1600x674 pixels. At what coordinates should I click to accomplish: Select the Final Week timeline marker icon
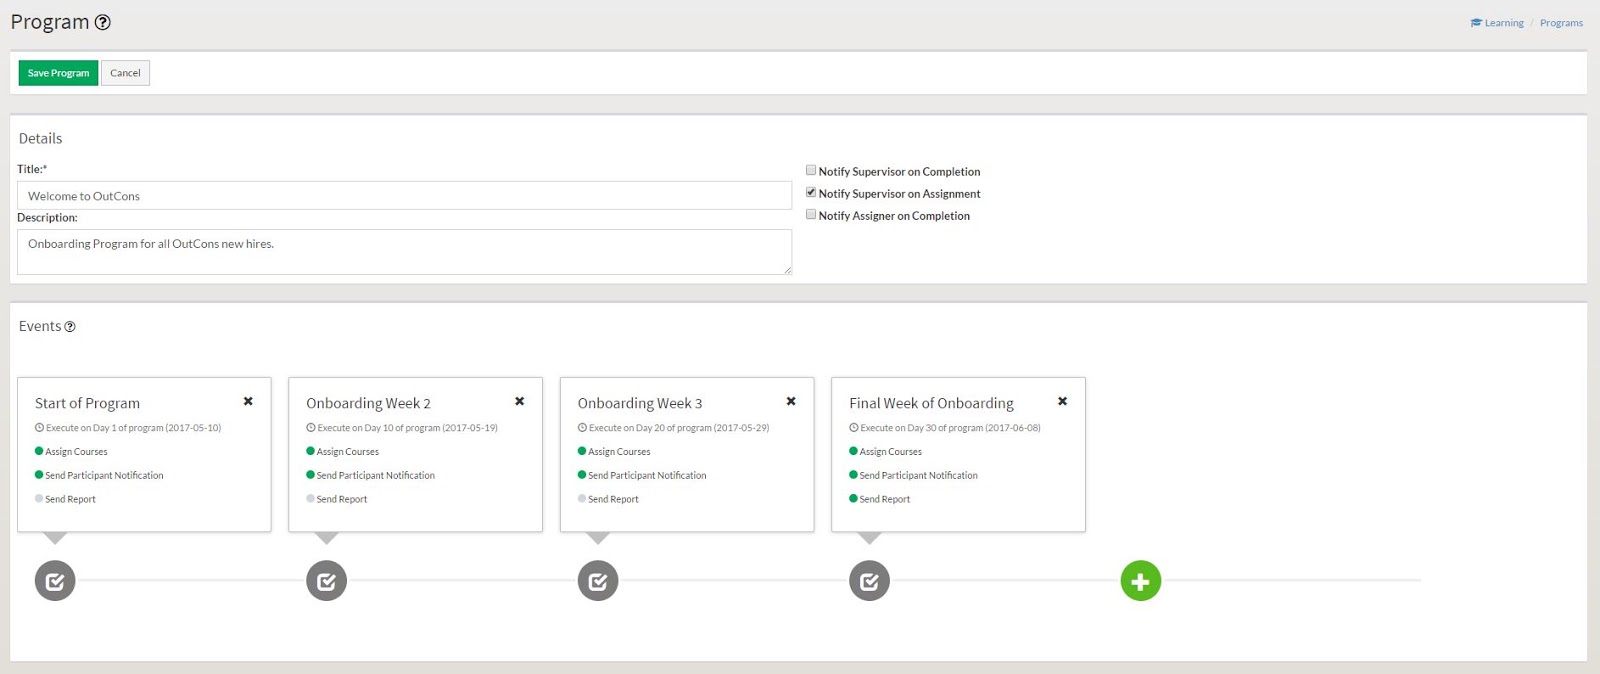(x=869, y=581)
